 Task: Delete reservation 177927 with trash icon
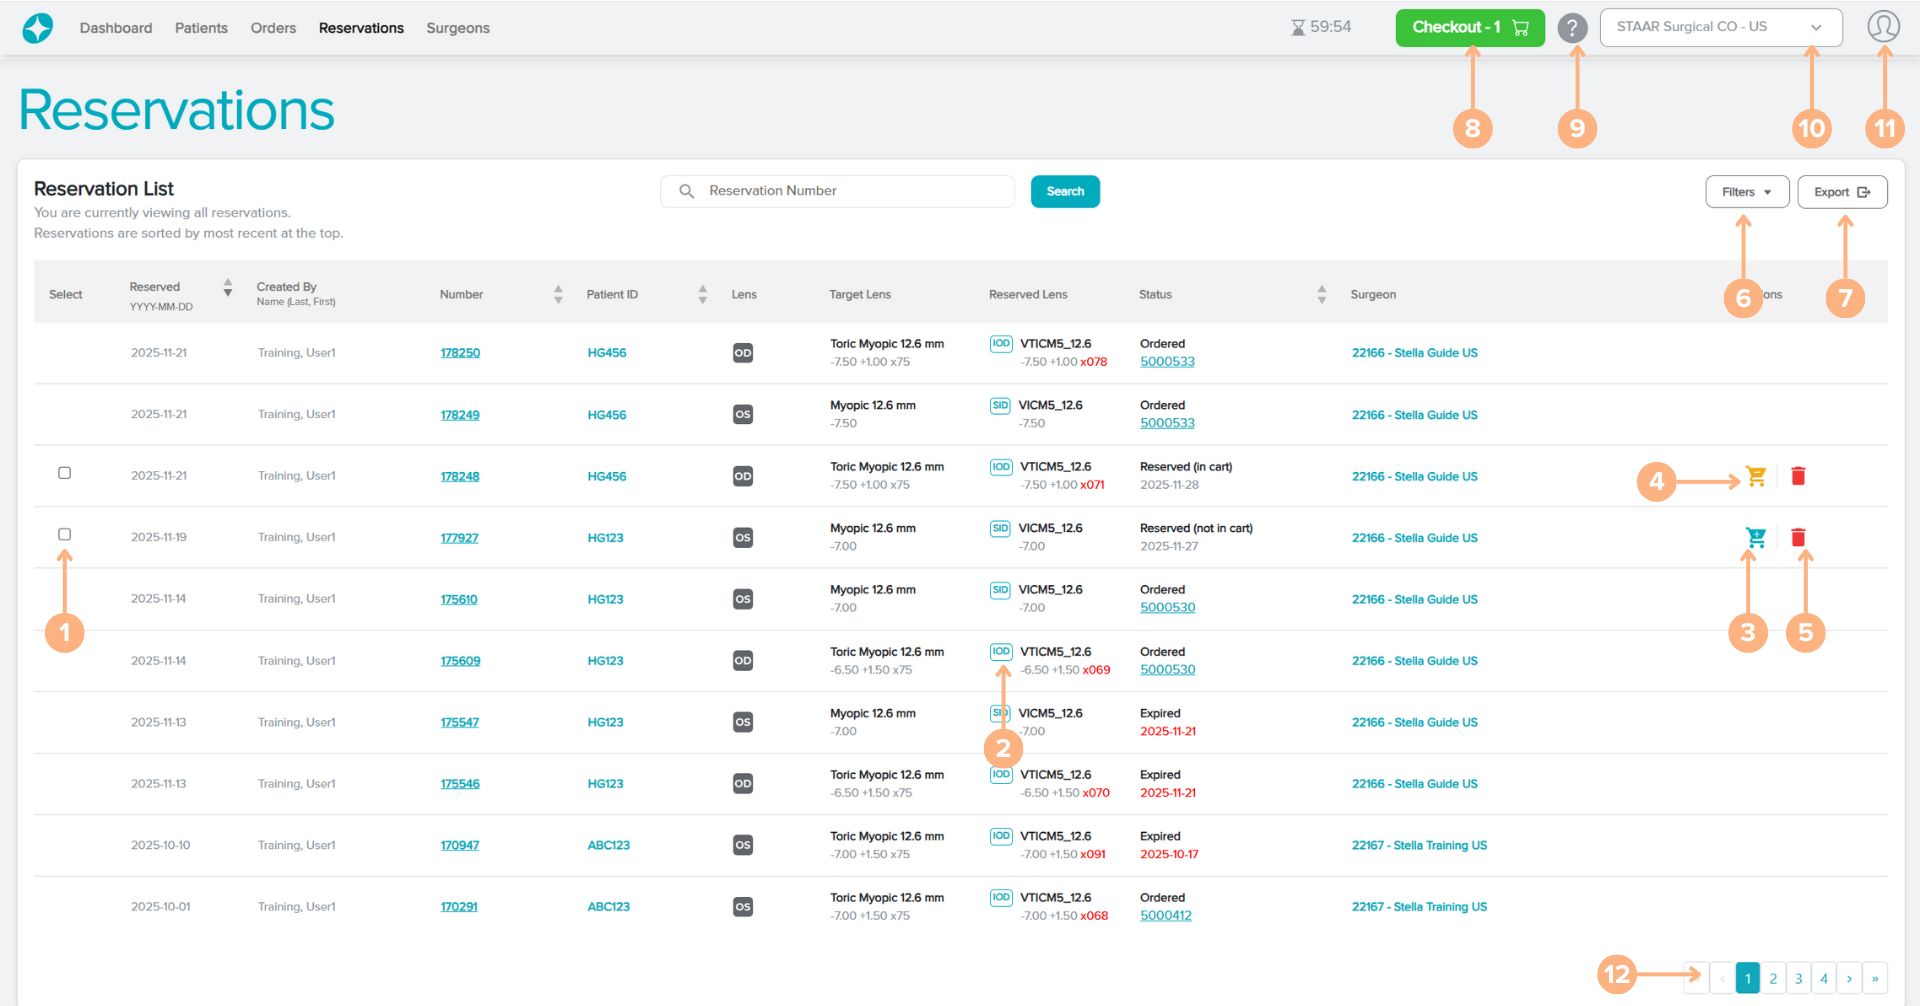tap(1798, 538)
